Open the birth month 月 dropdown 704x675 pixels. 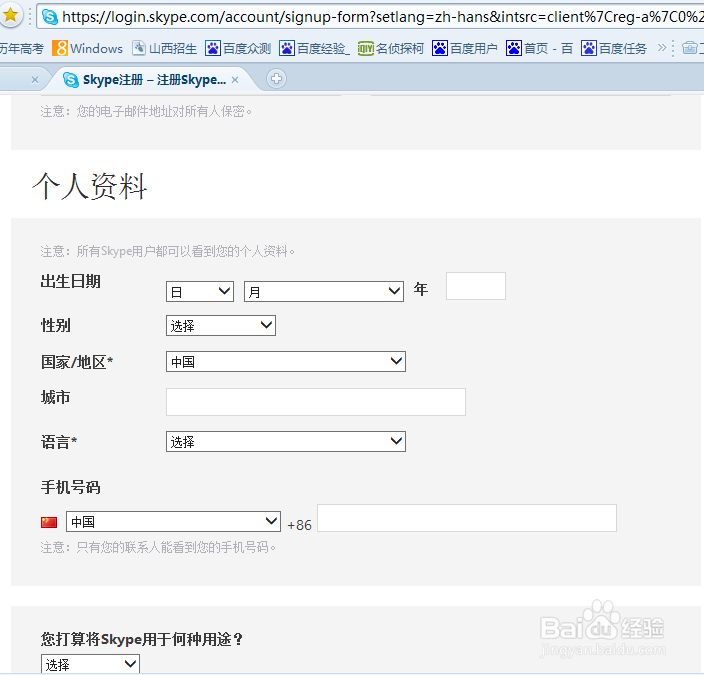pos(324,292)
